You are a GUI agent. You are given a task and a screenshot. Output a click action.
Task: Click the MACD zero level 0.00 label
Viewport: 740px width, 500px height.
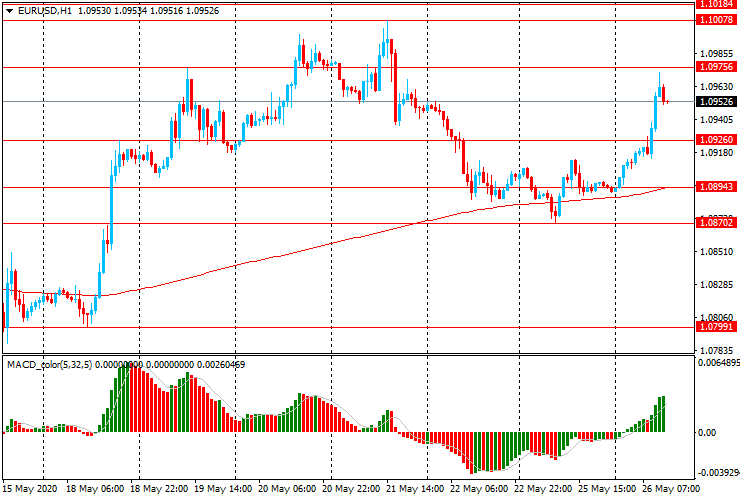706,432
